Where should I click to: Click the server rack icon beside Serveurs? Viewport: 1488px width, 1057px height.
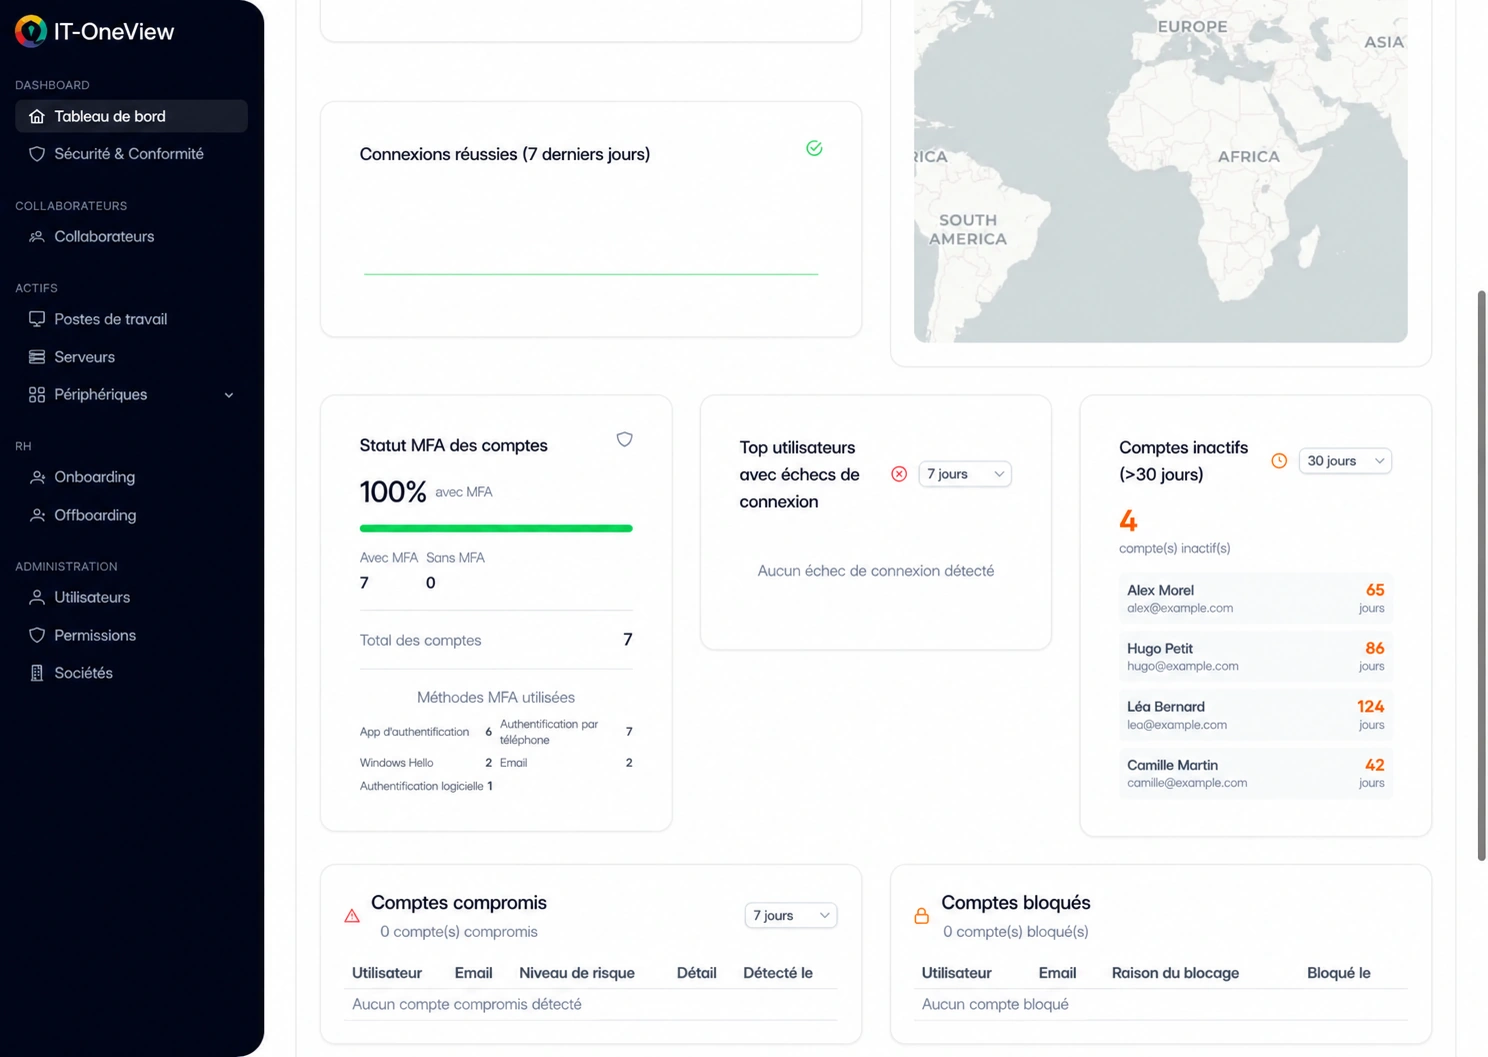37,357
